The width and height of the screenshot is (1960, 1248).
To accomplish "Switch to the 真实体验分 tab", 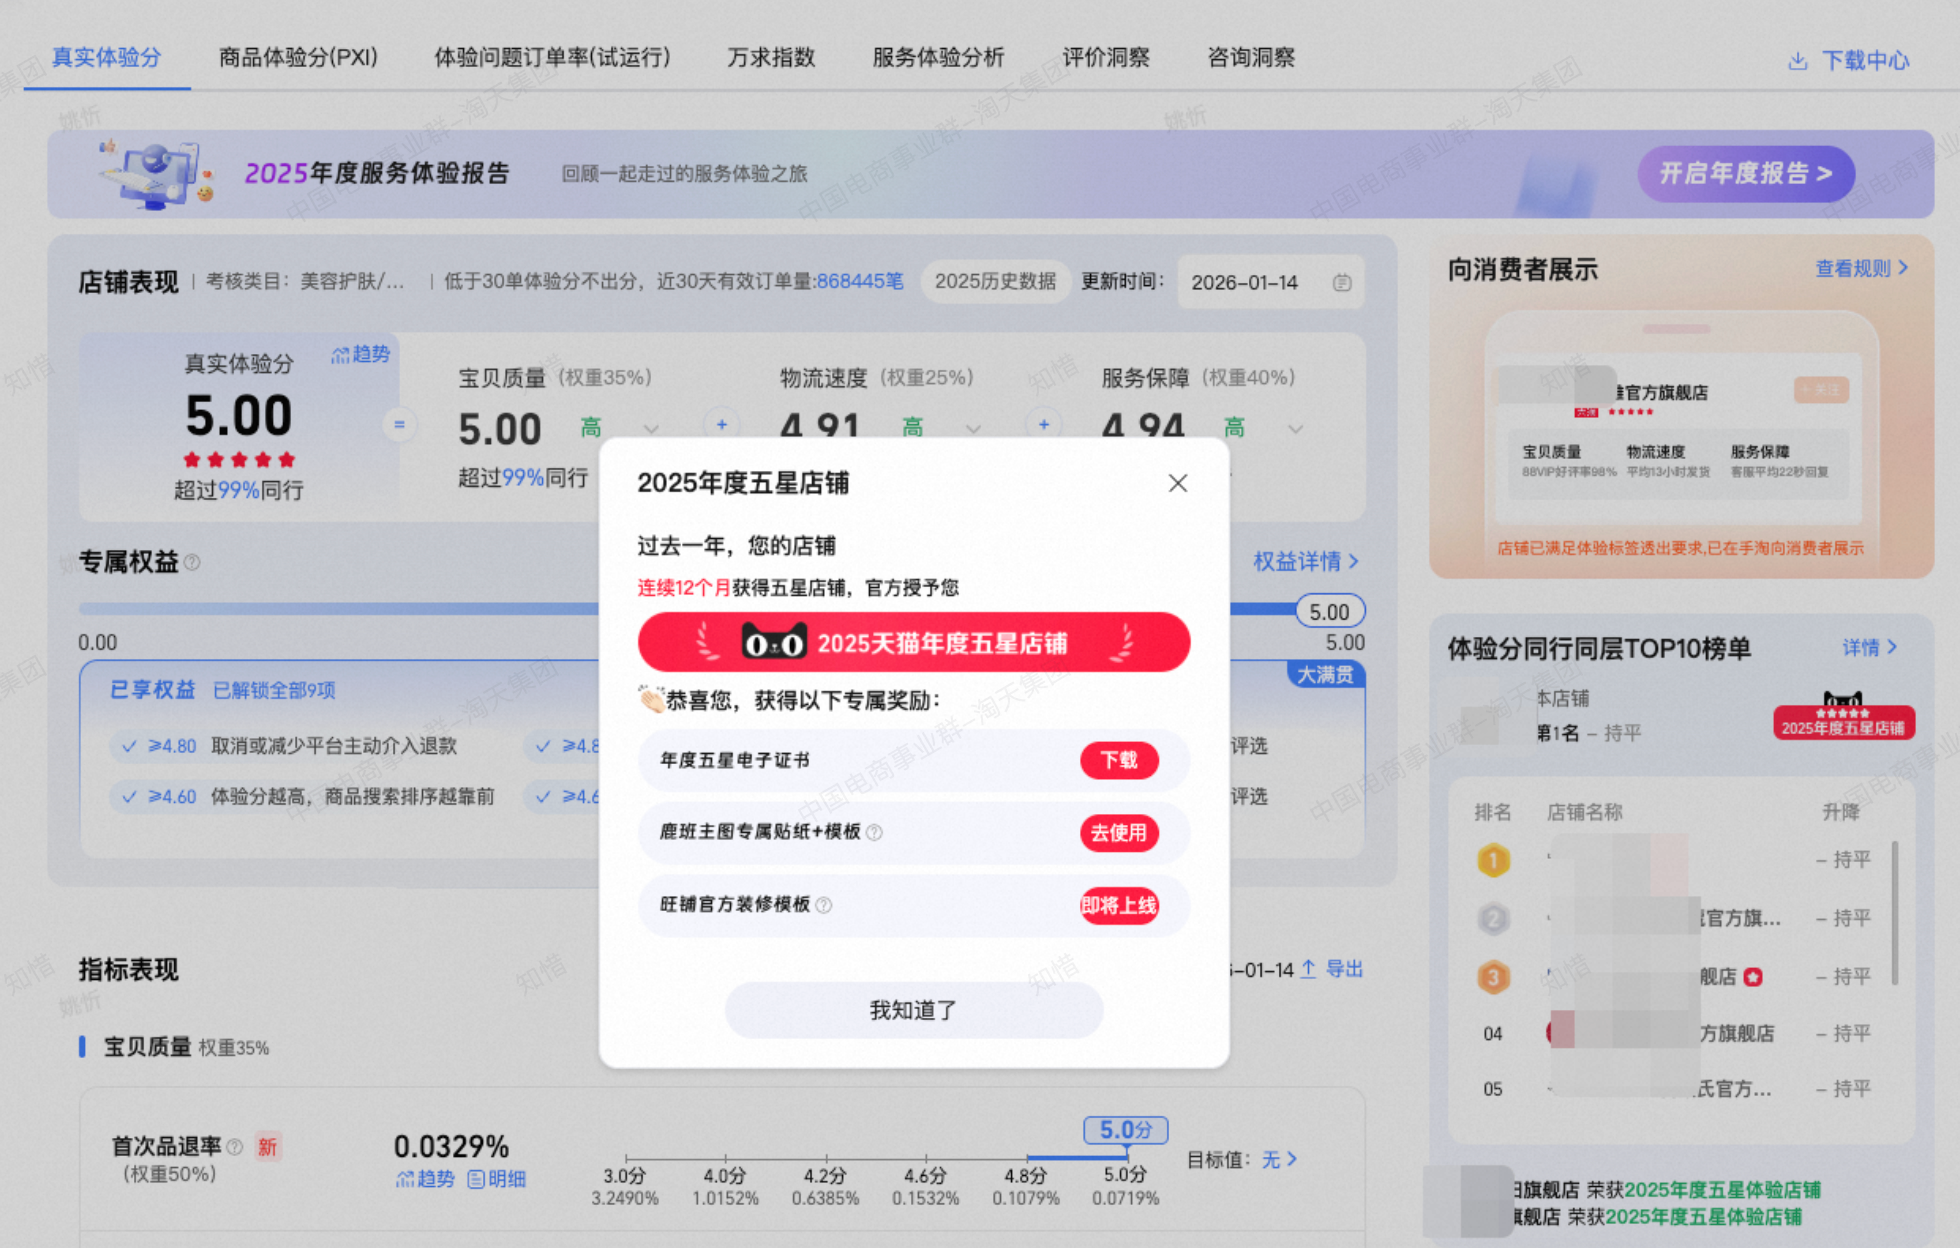I will coord(106,57).
